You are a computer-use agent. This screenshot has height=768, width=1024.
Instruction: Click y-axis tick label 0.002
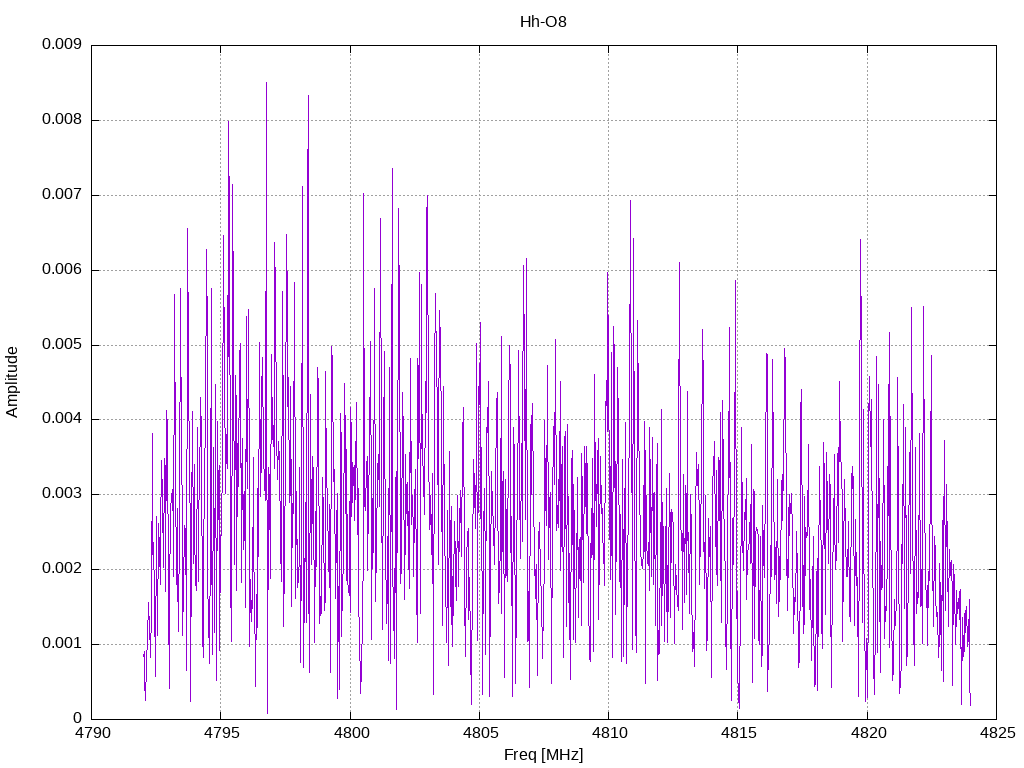(x=62, y=568)
